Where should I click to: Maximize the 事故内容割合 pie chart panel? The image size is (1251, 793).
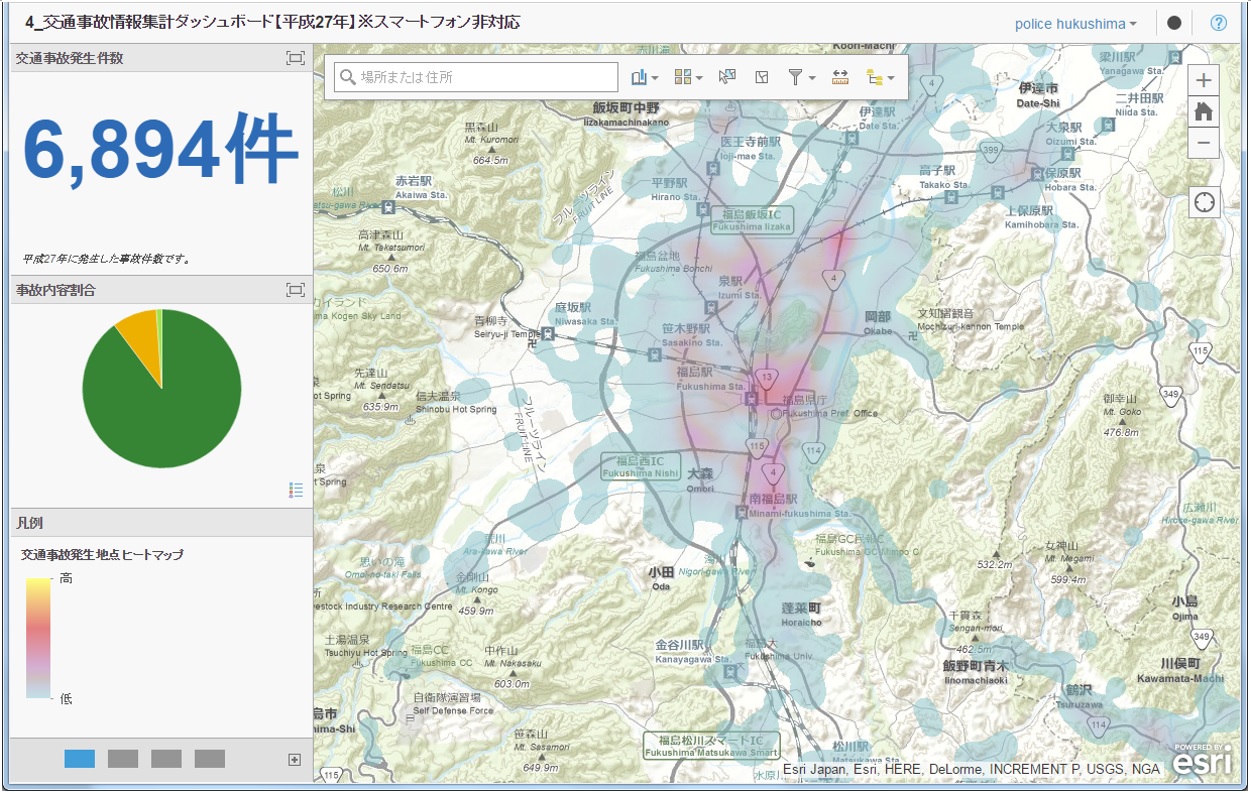click(294, 290)
